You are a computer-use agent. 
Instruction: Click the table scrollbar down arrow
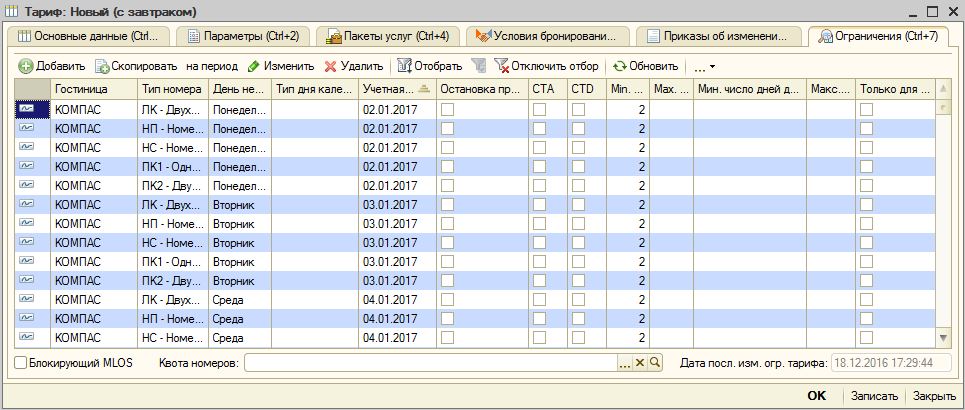coord(943,338)
